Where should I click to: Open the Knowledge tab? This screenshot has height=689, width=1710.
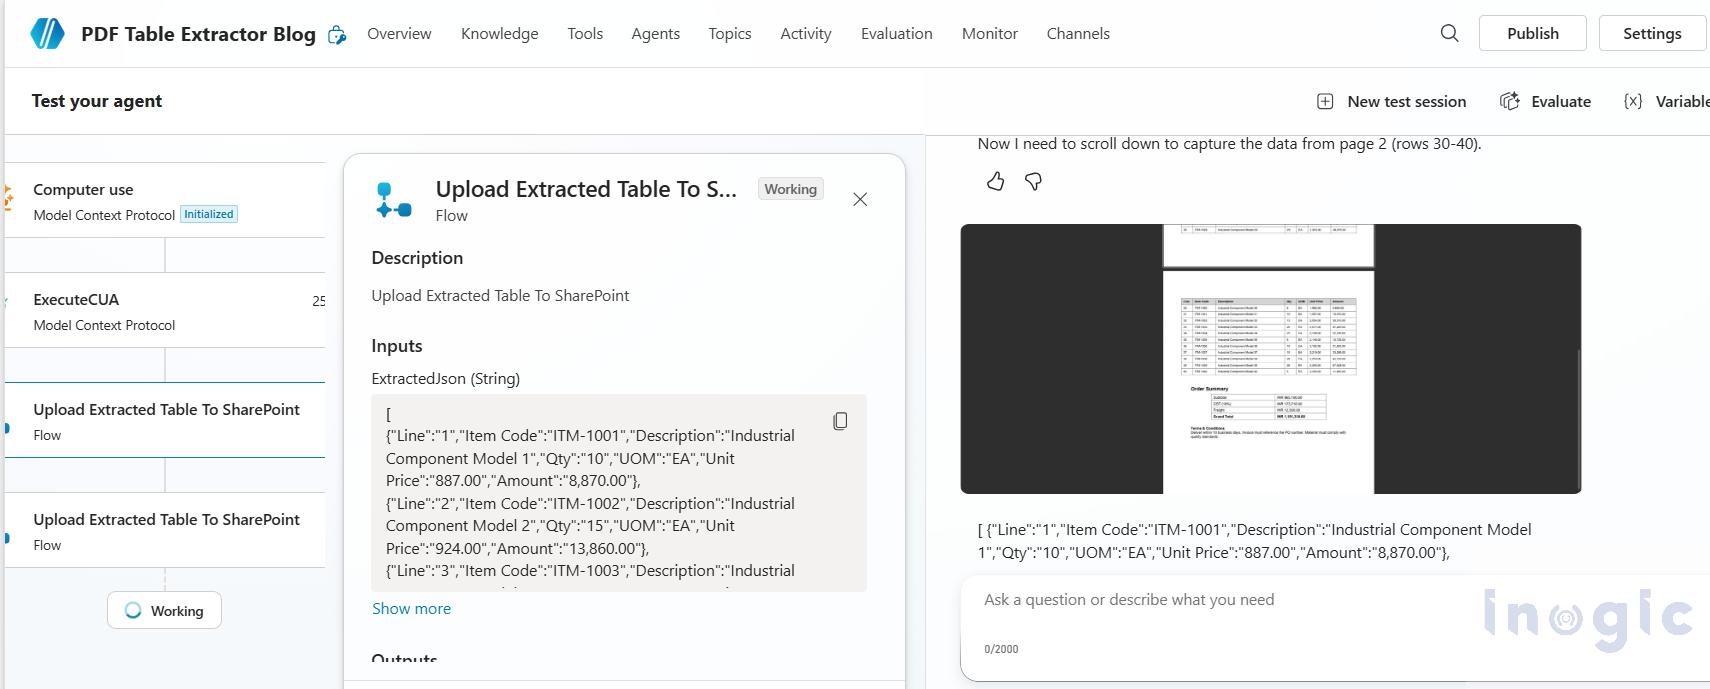[x=499, y=33]
